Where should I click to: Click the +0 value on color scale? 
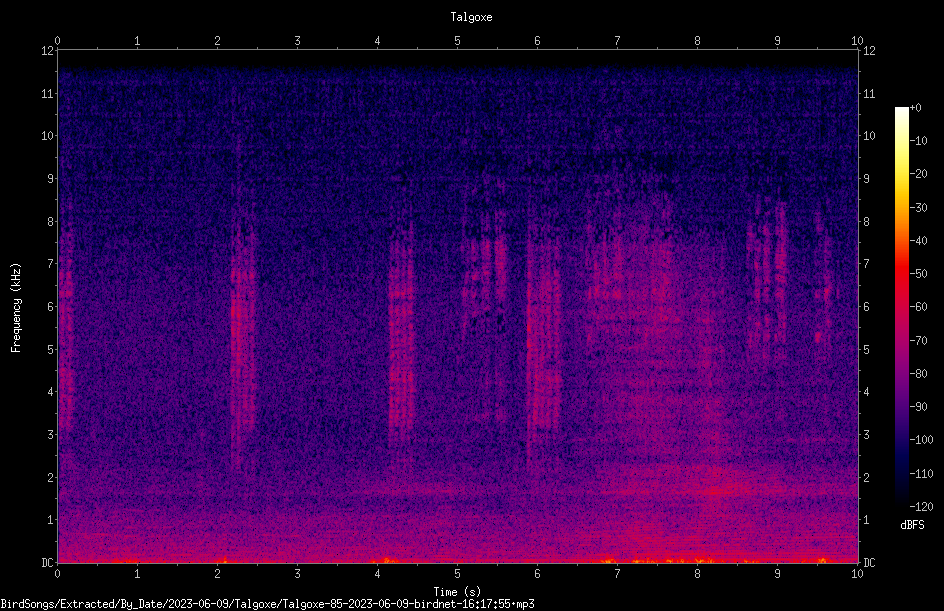point(916,108)
